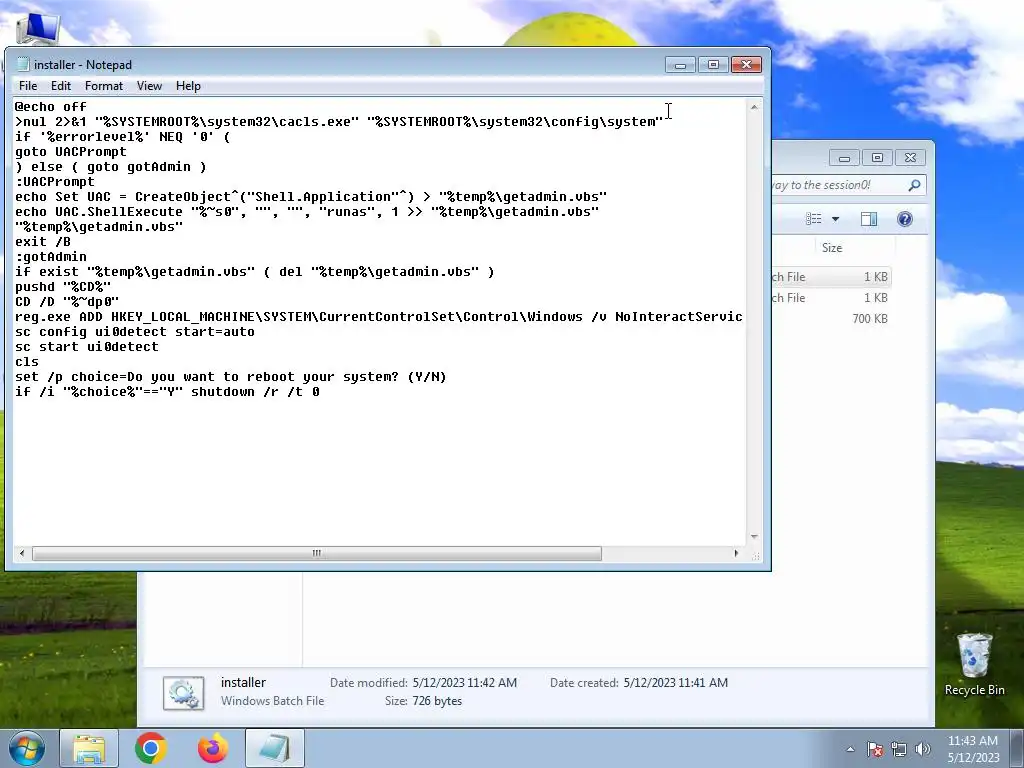1024x768 pixels.
Task: Maximize the Explorer window
Action: [877, 157]
